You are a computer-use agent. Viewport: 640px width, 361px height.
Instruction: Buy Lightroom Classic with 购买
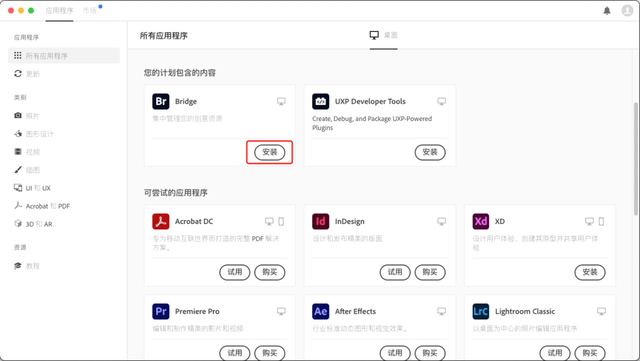(590, 353)
